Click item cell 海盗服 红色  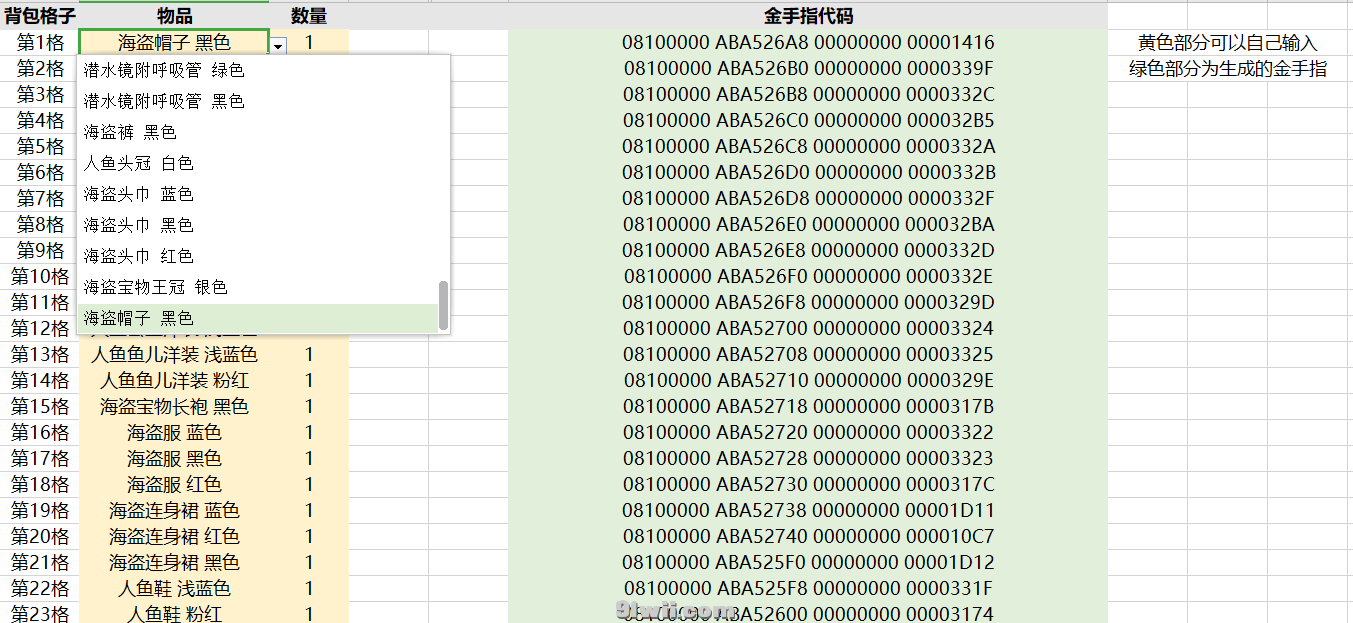tap(174, 484)
